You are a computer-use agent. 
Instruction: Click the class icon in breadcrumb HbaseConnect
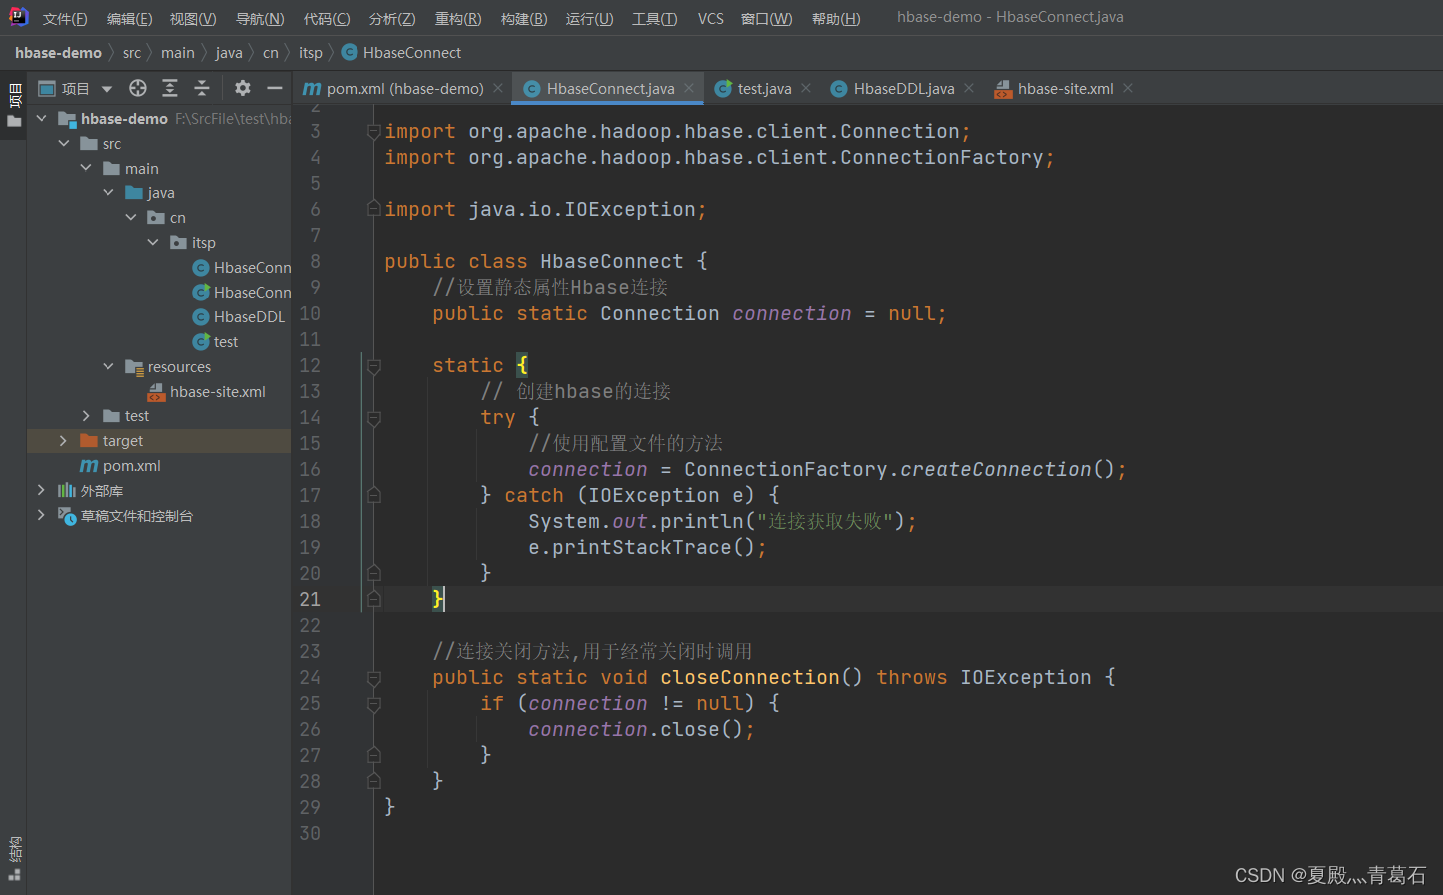(349, 53)
